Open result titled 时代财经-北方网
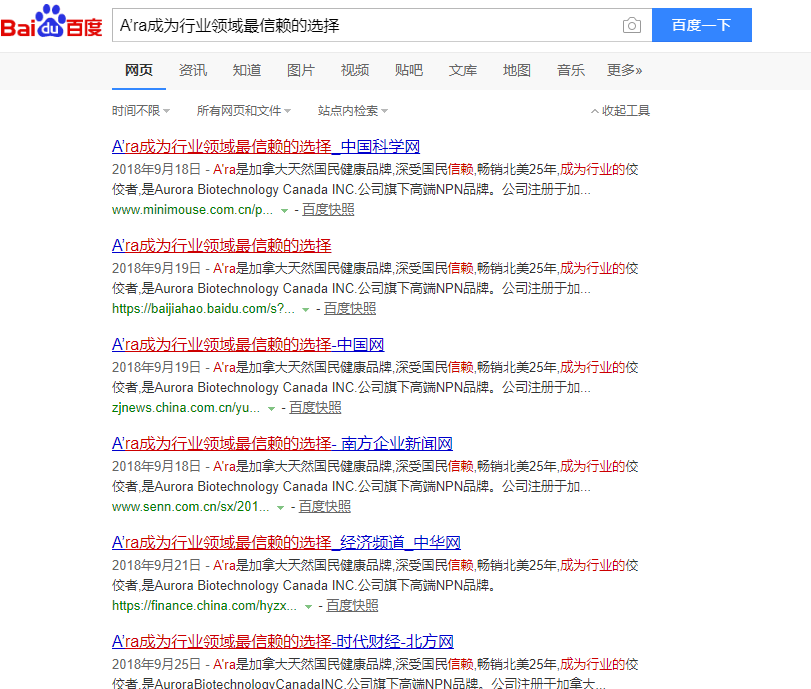The width and height of the screenshot is (811, 689). tap(282, 641)
